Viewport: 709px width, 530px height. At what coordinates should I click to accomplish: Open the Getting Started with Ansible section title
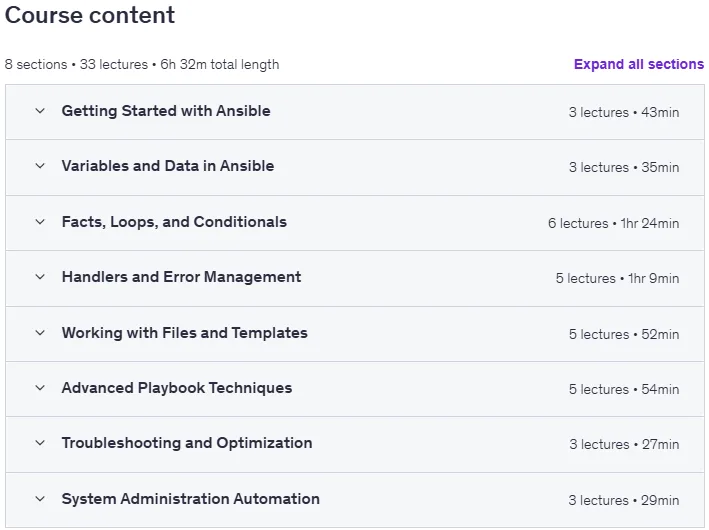point(166,111)
